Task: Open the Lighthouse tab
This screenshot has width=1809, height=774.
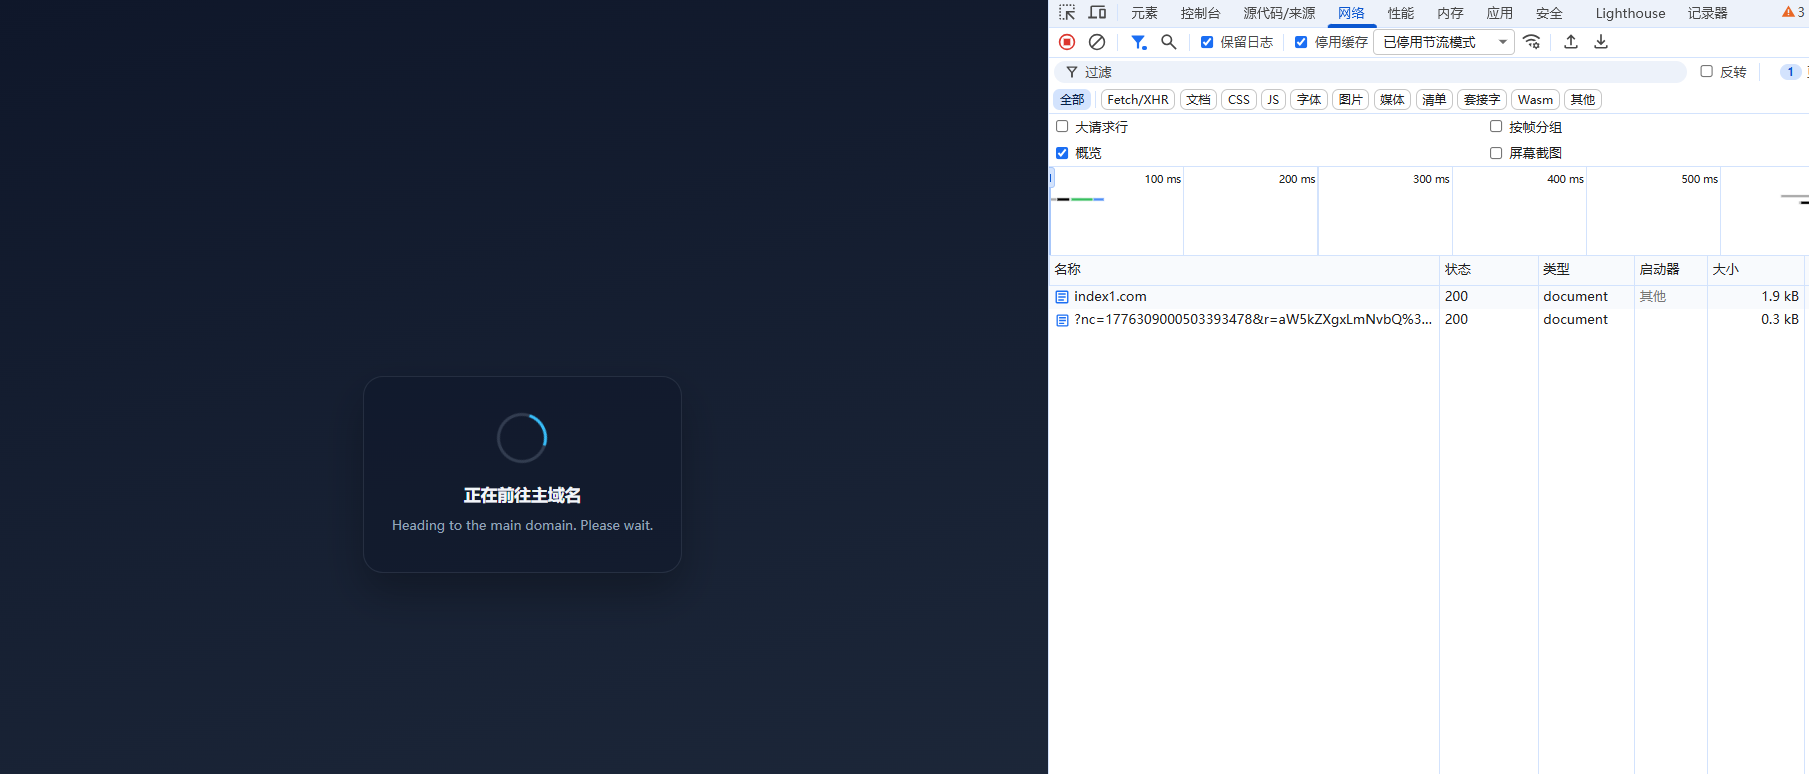Action: (1630, 13)
